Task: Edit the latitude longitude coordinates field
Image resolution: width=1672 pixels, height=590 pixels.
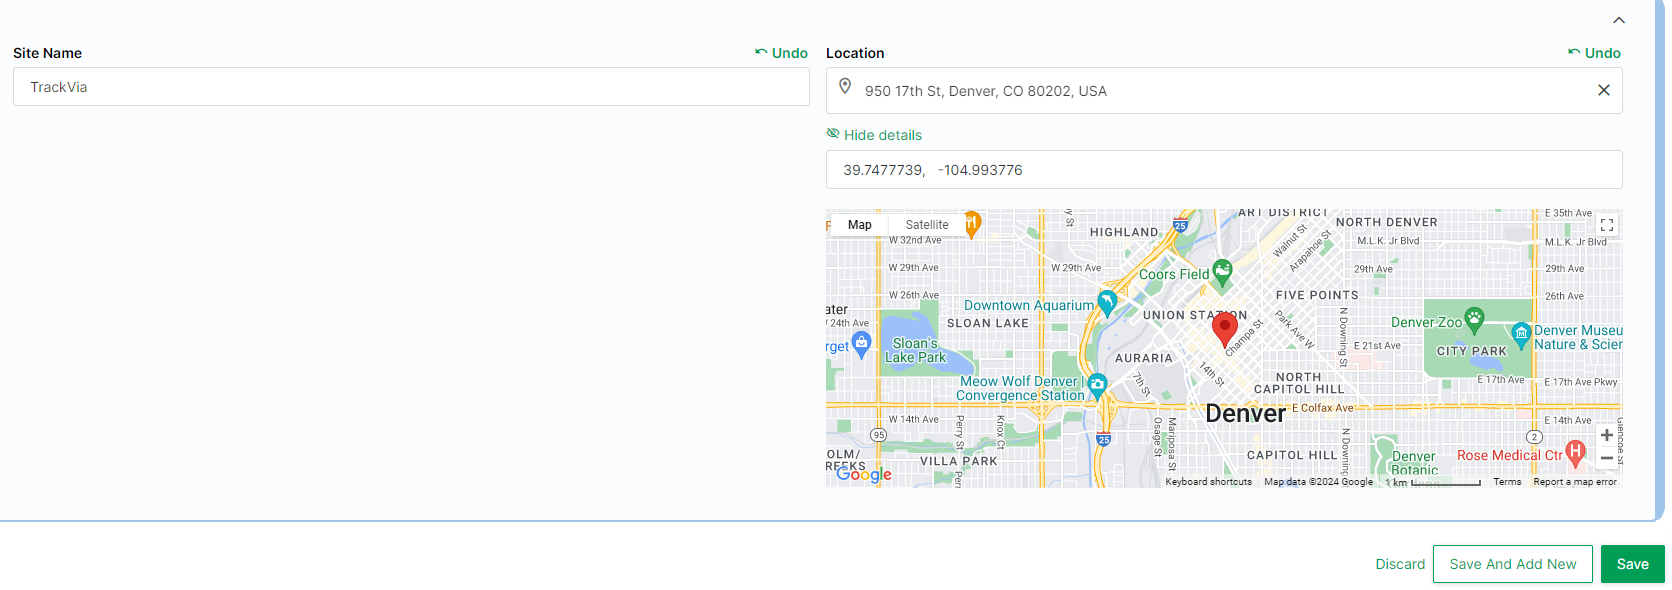Action: click(1224, 170)
